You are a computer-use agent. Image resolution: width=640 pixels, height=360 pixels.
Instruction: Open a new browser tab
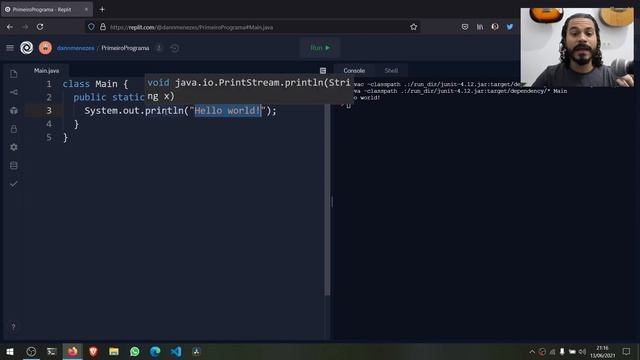(102, 9)
